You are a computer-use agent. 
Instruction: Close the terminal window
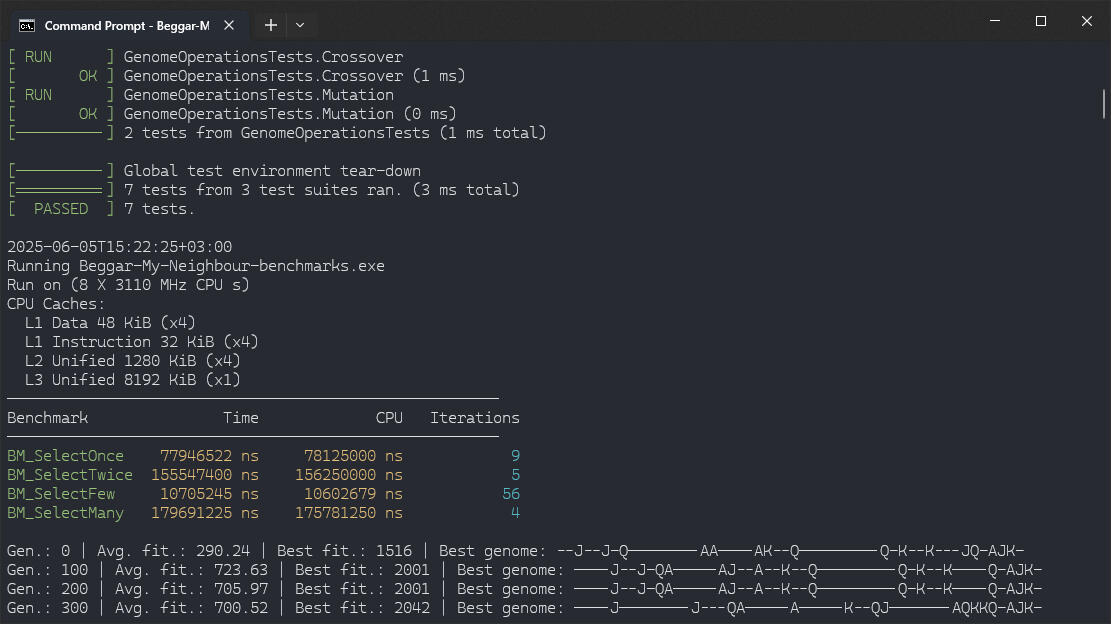pyautogui.click(x=1087, y=21)
